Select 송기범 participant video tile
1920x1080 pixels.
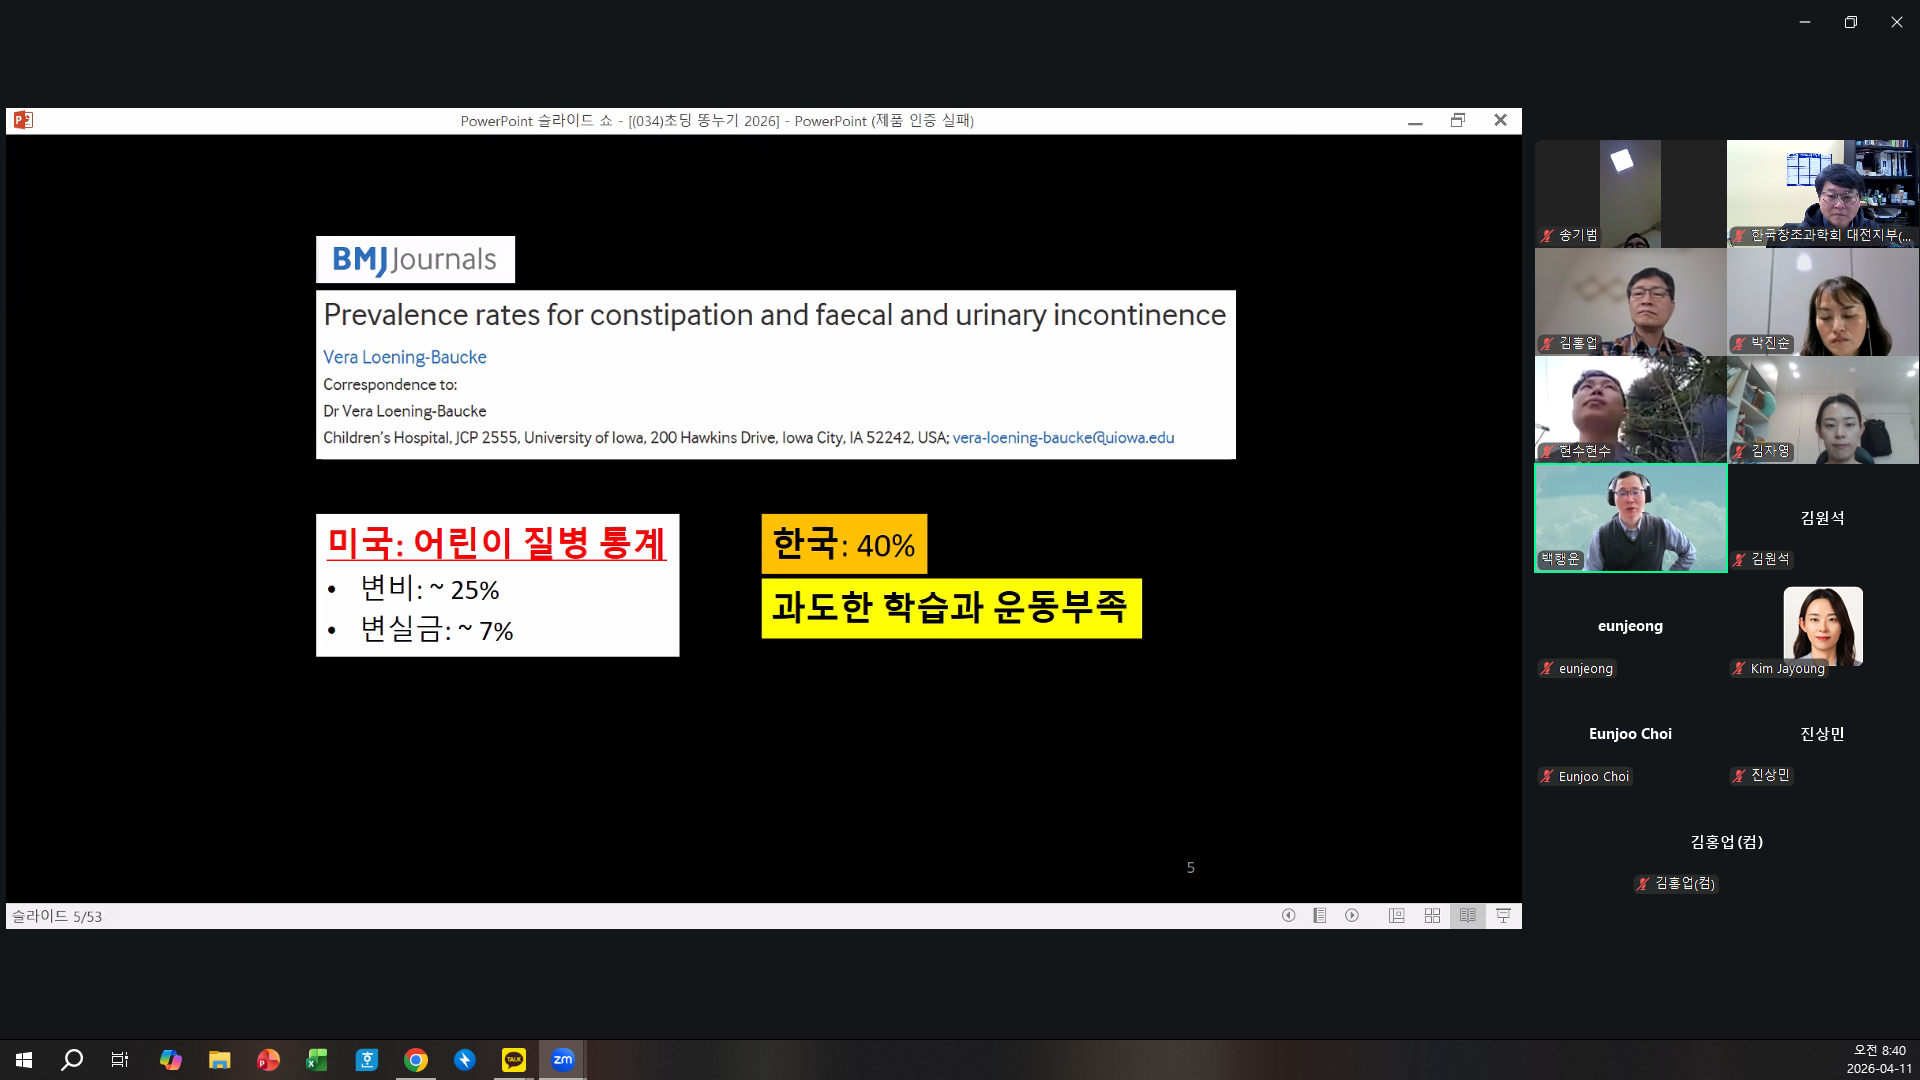pyautogui.click(x=1630, y=193)
